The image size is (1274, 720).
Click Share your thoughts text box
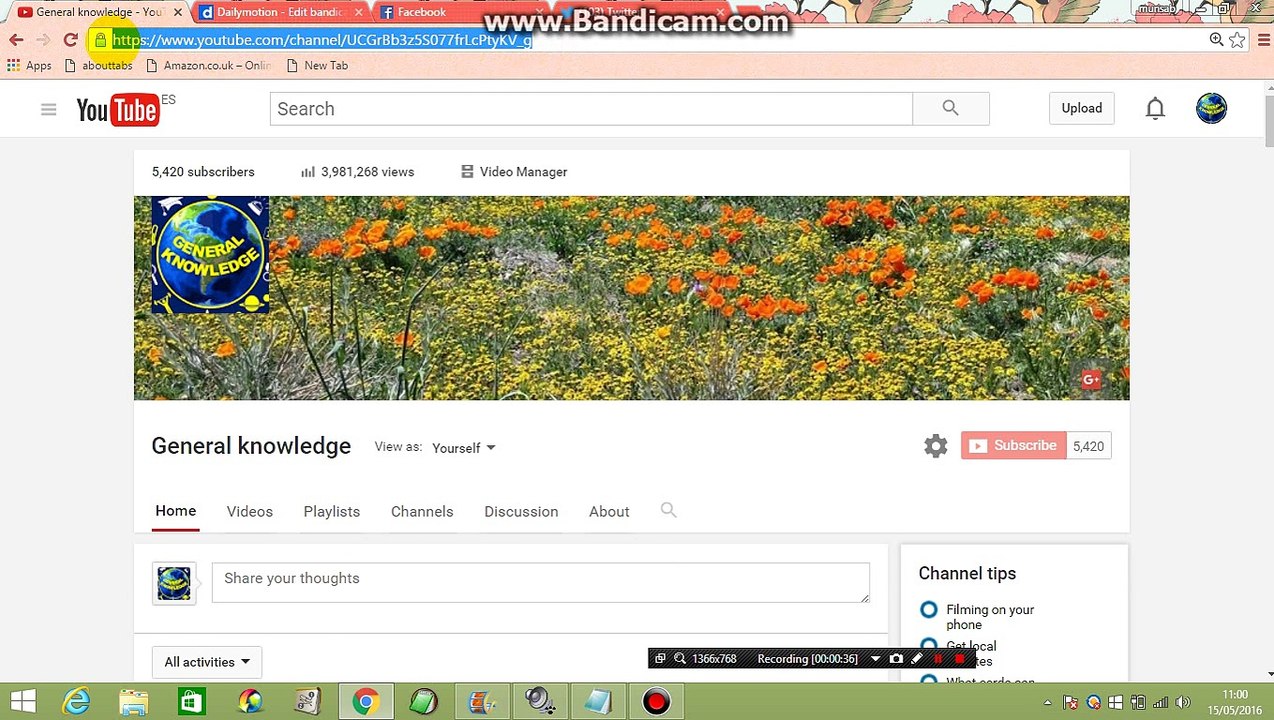pyautogui.click(x=540, y=583)
